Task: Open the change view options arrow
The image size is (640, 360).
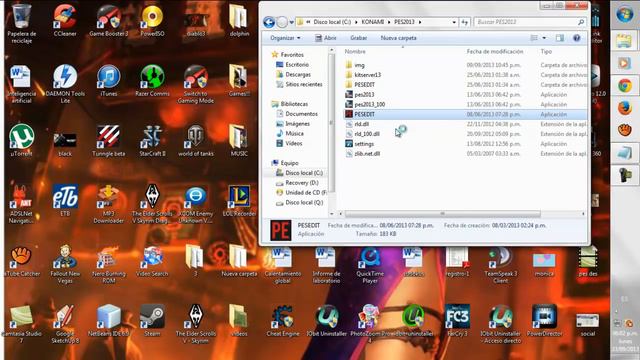Action: [x=544, y=38]
